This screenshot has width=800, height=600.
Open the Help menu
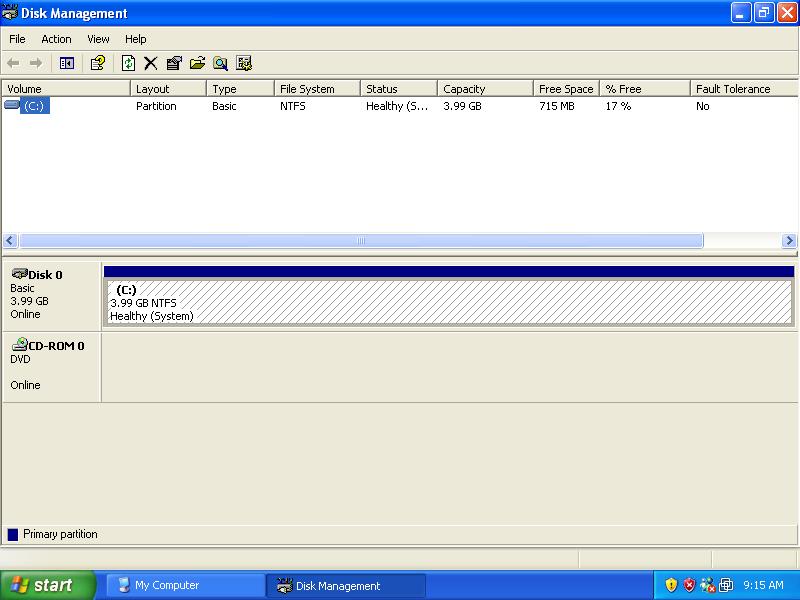pyautogui.click(x=135, y=39)
